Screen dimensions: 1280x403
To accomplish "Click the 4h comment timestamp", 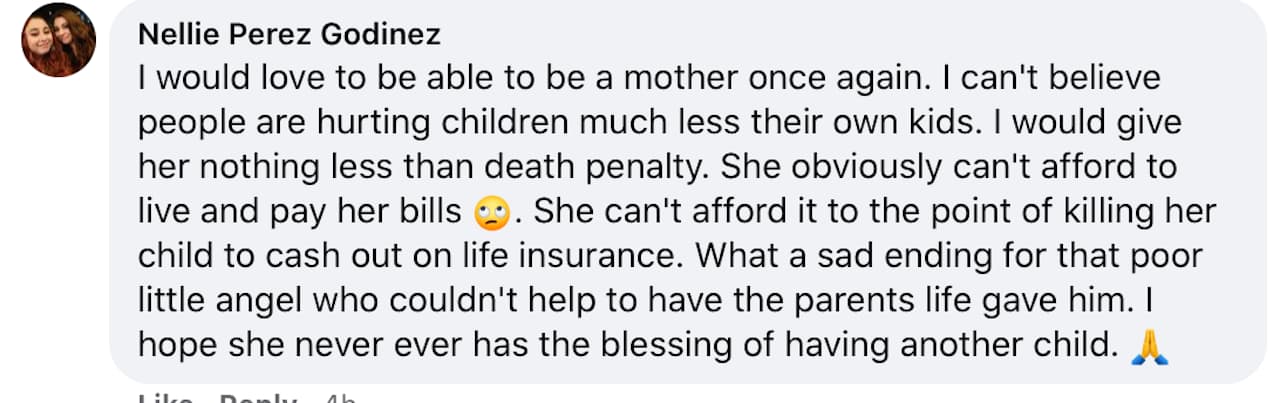I will [340, 397].
